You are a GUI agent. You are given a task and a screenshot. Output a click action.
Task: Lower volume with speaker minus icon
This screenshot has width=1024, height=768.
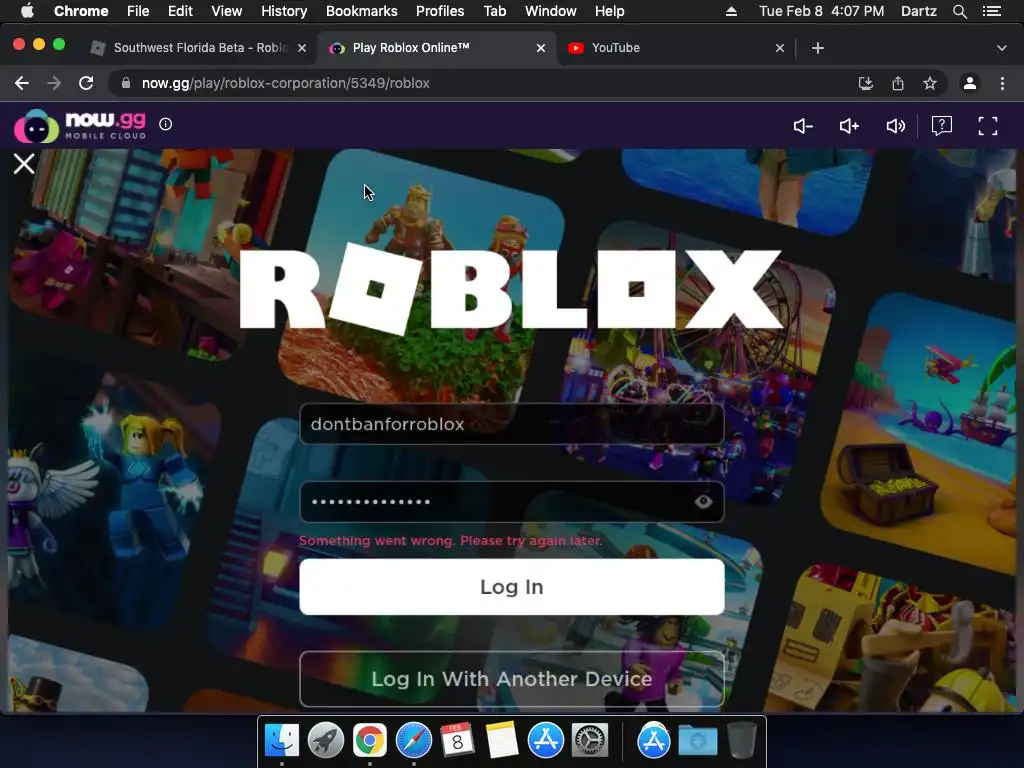[803, 126]
